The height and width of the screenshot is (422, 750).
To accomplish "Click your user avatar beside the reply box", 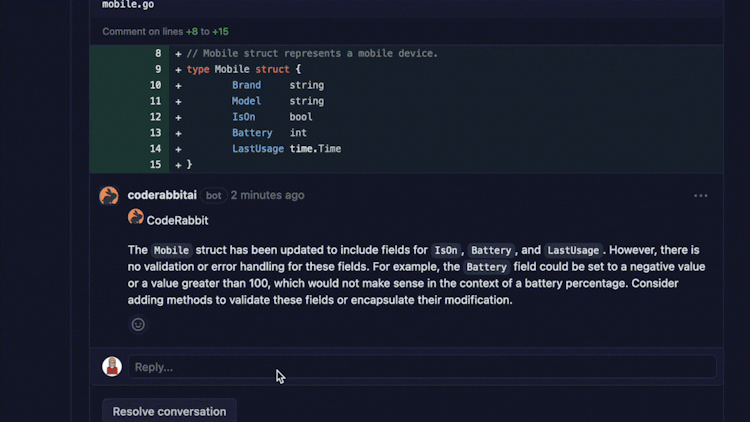I will point(112,367).
